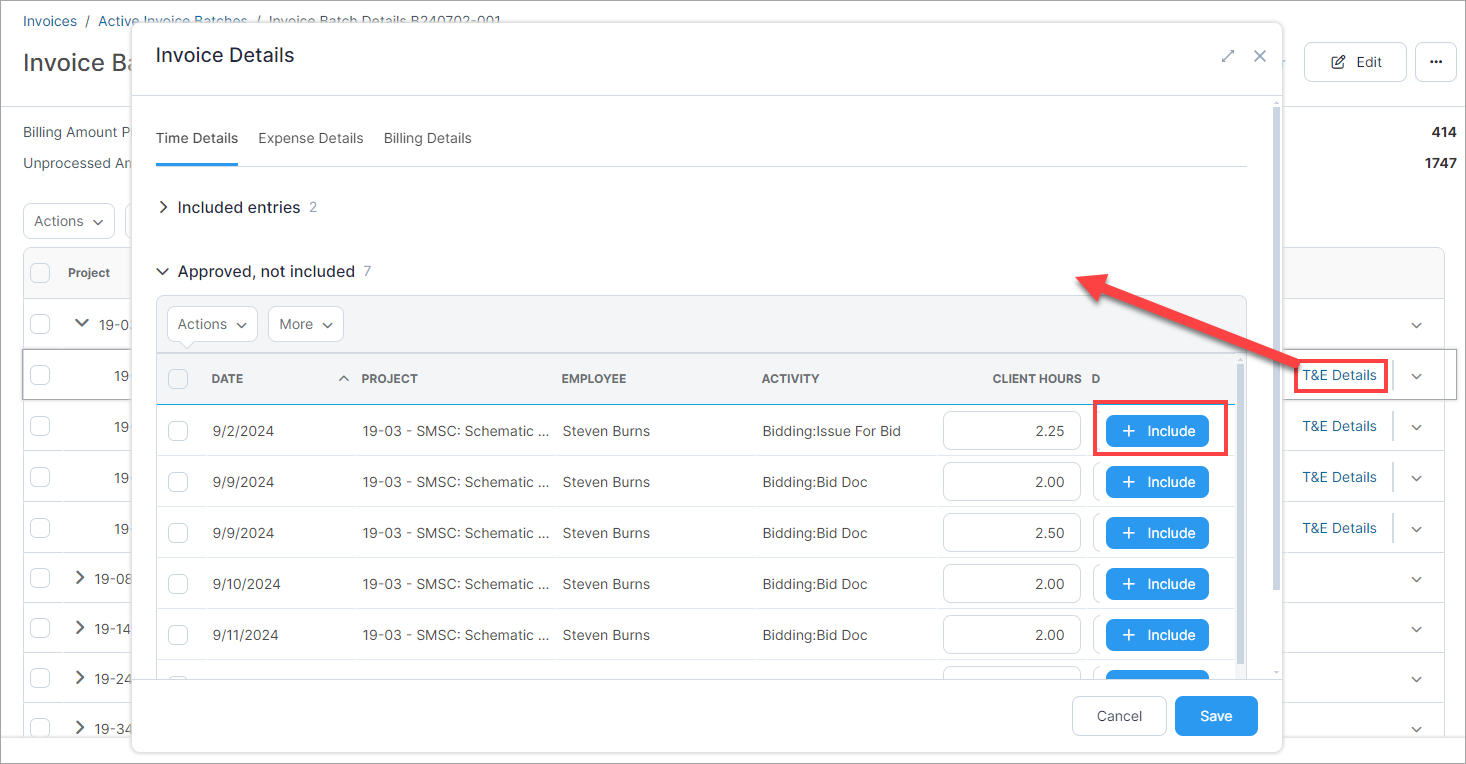Screen dimensions: 1466x764
Task: Open the three-dots more options menu
Action: (1436, 62)
